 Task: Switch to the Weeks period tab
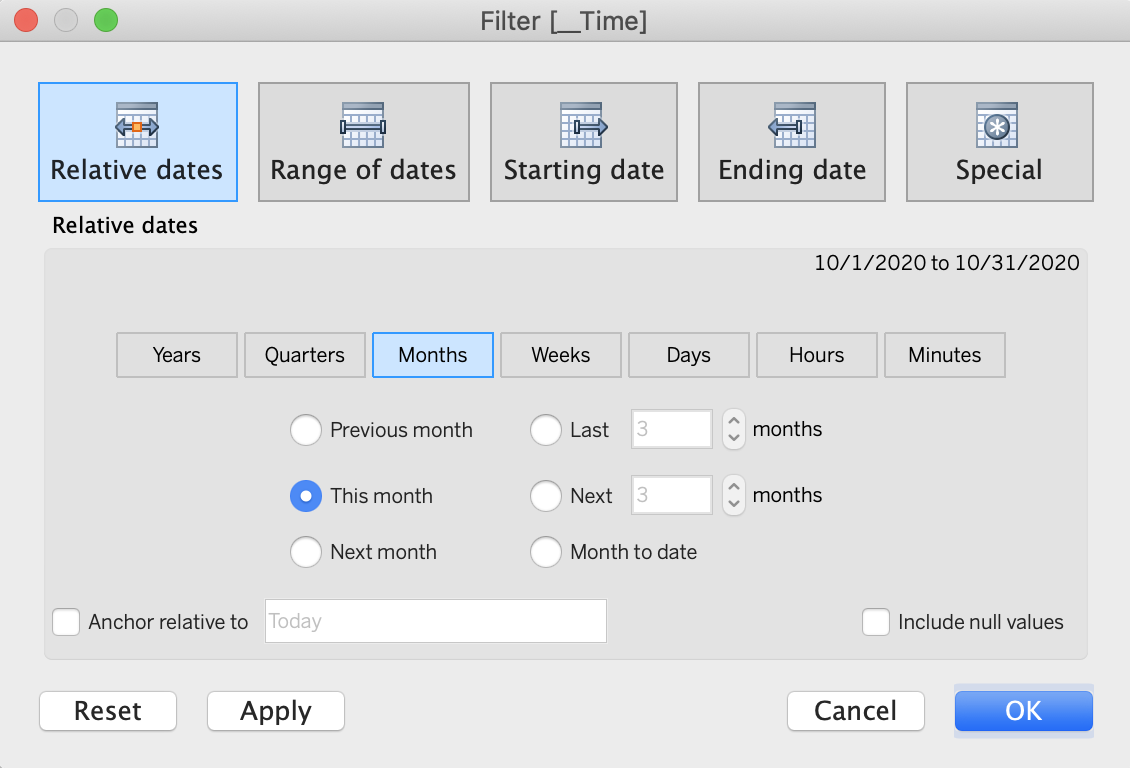pos(561,355)
